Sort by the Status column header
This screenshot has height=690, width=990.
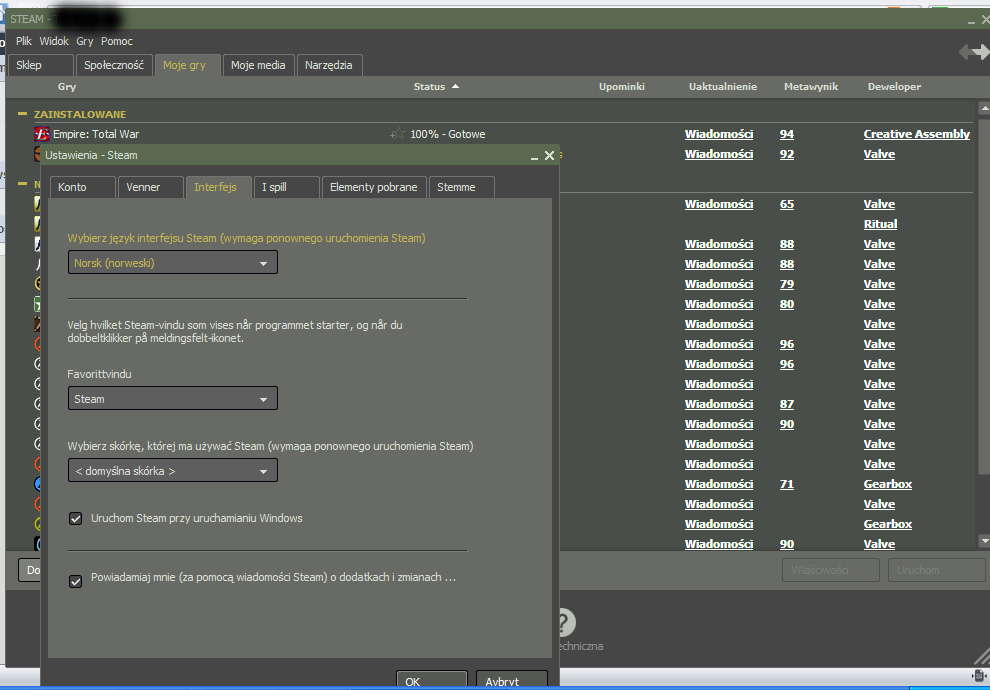pyautogui.click(x=436, y=86)
